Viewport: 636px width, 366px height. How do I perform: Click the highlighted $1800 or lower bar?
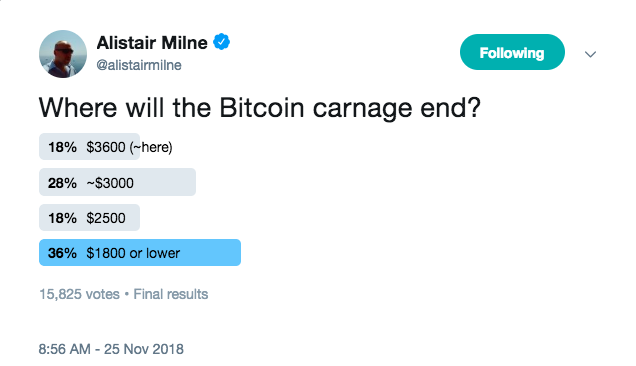point(140,252)
